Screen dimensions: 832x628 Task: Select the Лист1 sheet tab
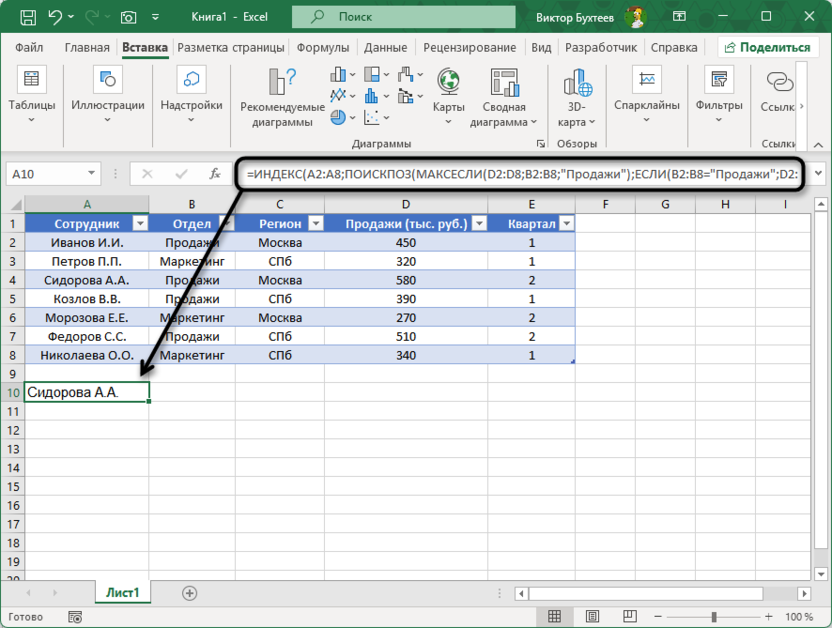click(123, 593)
